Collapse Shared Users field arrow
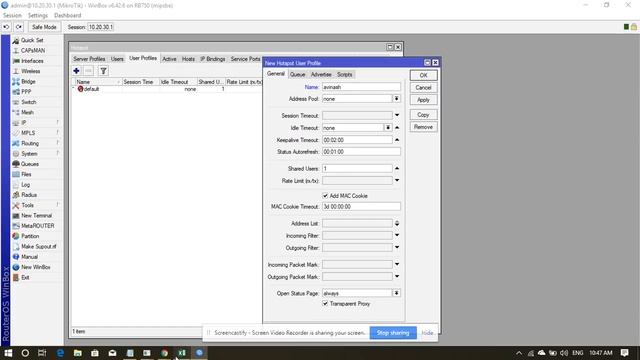640x360 pixels. (x=397, y=168)
